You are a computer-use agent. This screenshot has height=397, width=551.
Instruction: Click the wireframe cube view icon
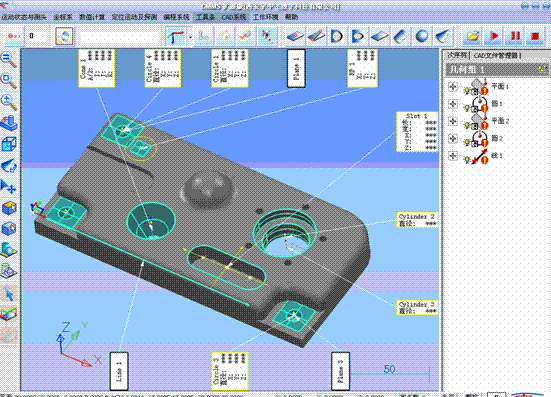coord(9,144)
